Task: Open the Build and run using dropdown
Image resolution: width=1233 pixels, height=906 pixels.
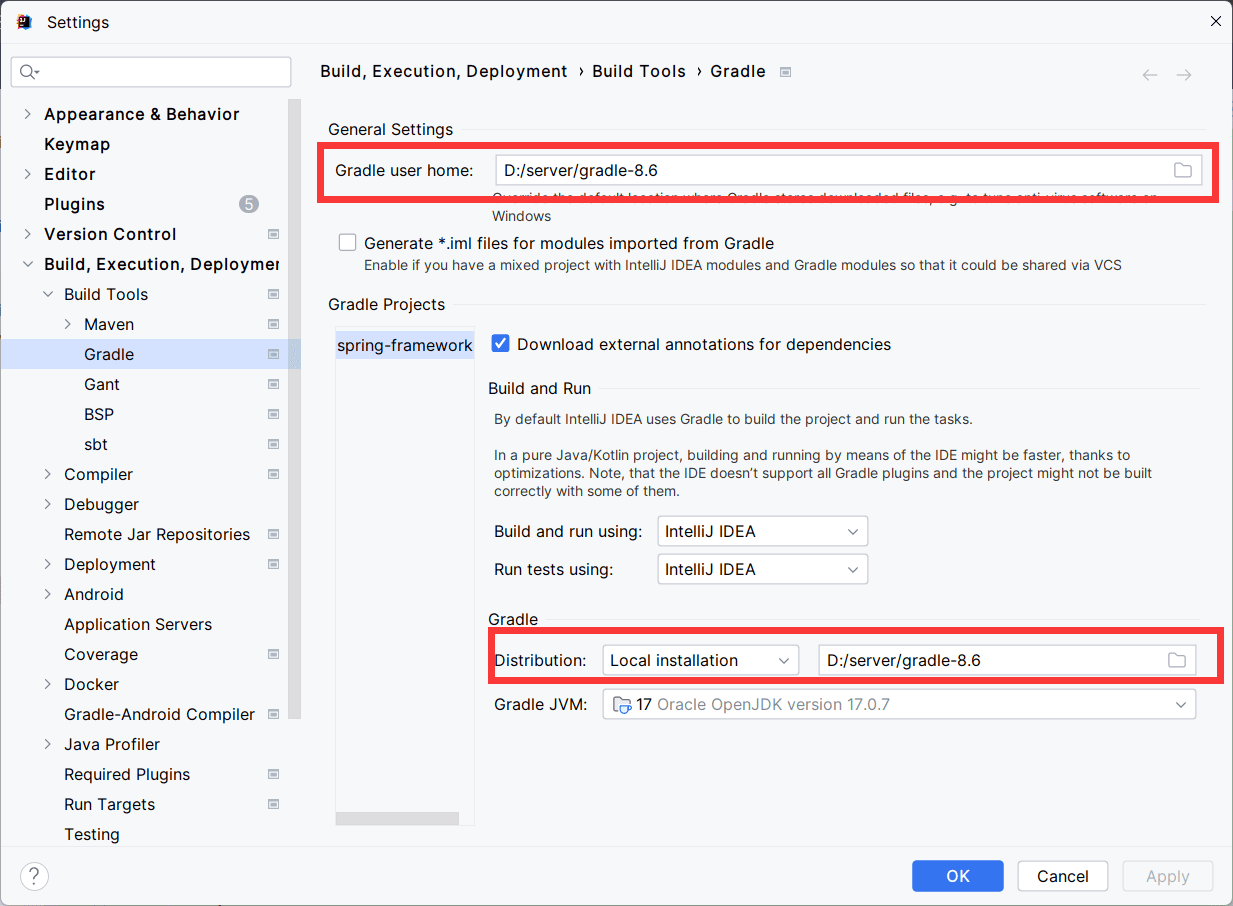Action: pos(762,531)
